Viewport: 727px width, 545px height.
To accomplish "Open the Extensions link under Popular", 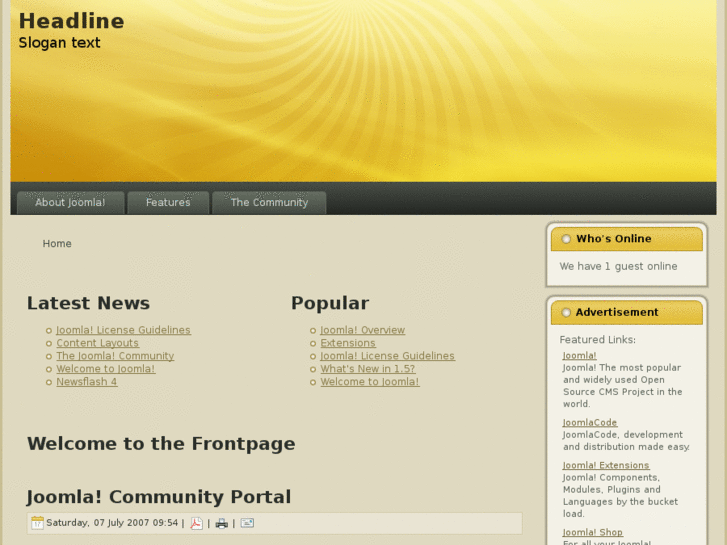I will pos(348,343).
